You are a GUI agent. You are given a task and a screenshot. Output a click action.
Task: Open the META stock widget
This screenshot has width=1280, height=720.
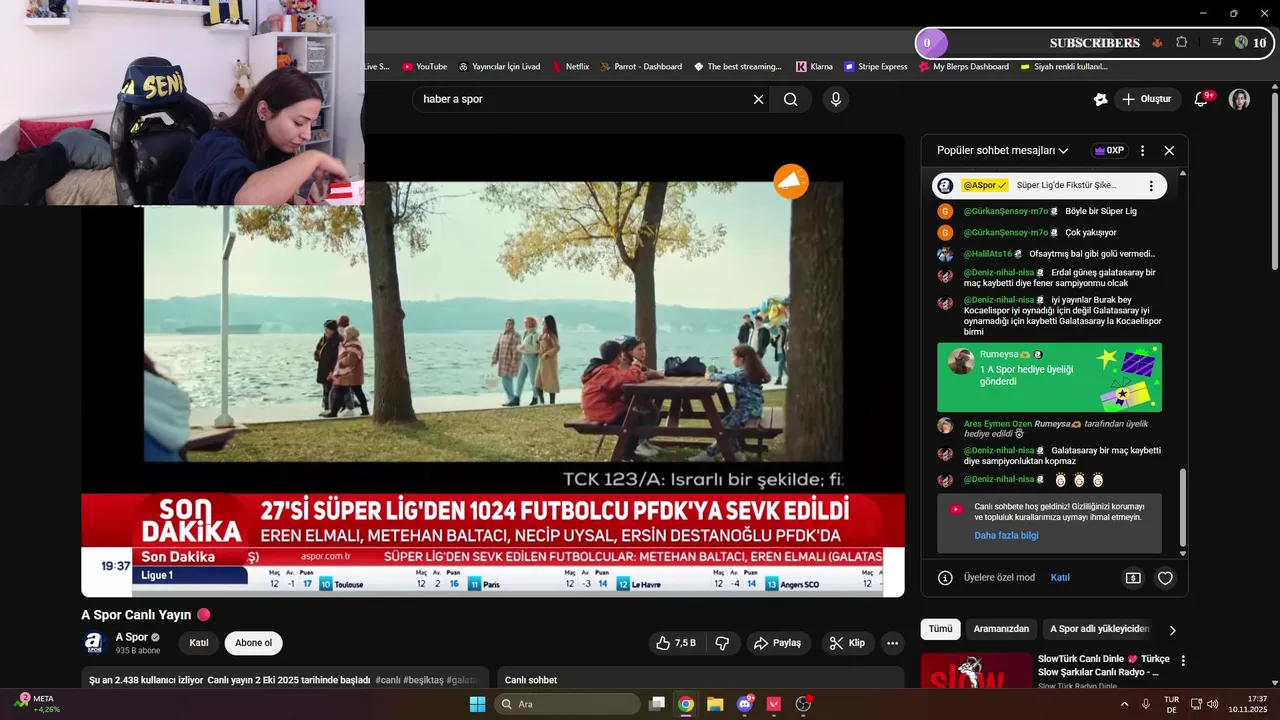click(x=35, y=704)
